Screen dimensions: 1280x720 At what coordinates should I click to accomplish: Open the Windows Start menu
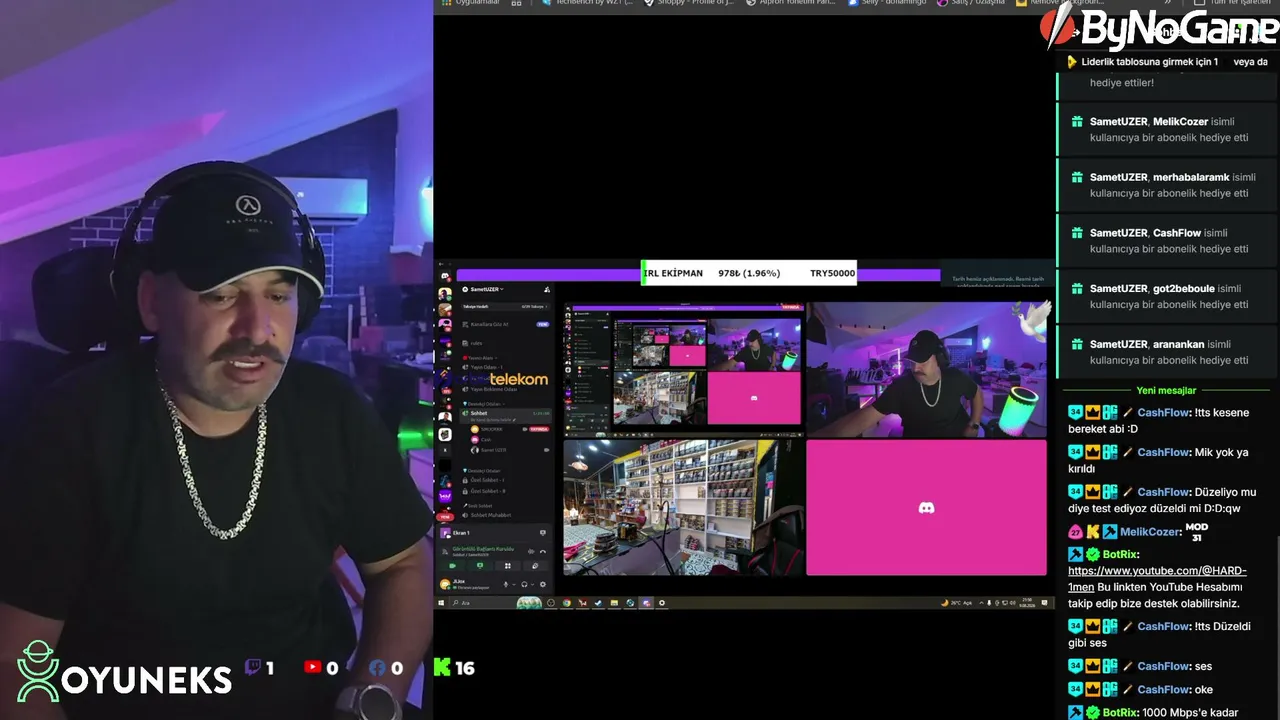point(441,603)
